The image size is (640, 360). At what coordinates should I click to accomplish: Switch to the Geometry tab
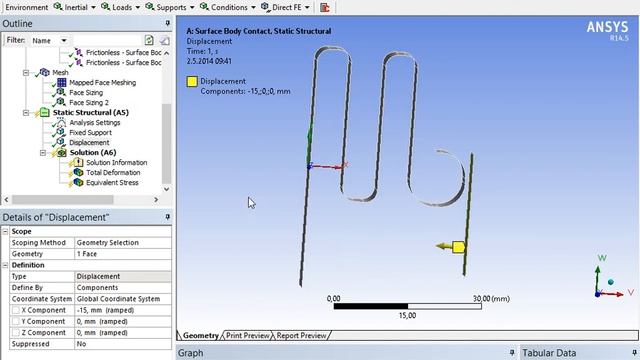(200, 336)
